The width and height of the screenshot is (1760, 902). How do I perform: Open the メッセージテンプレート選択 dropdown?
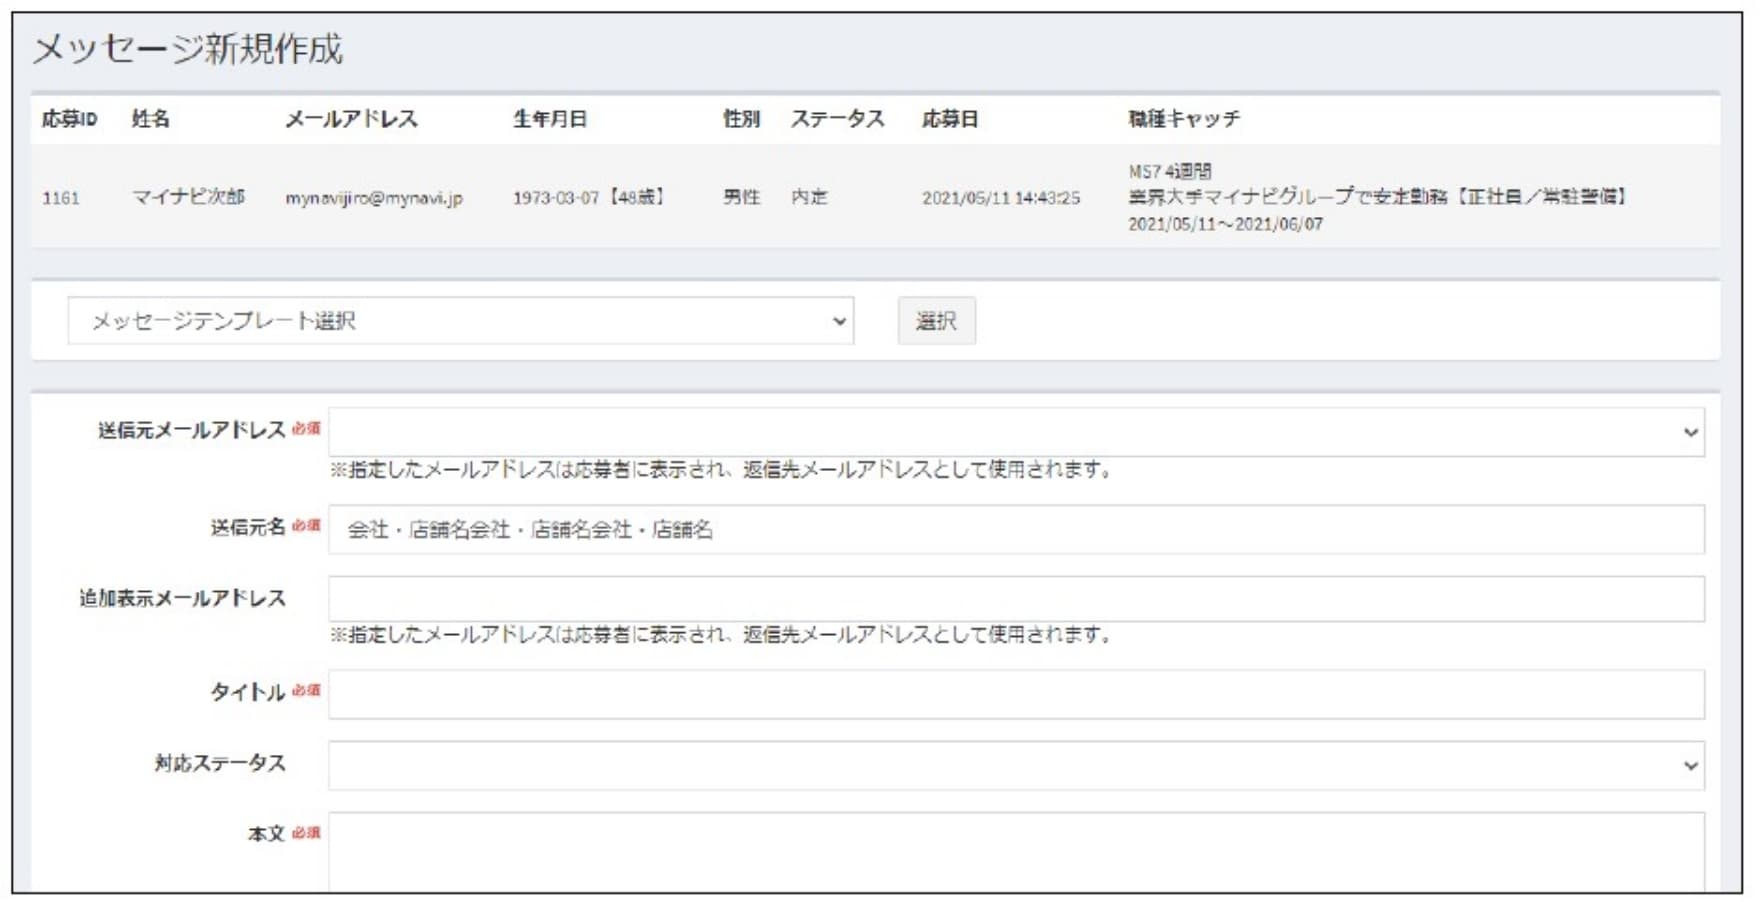point(460,321)
